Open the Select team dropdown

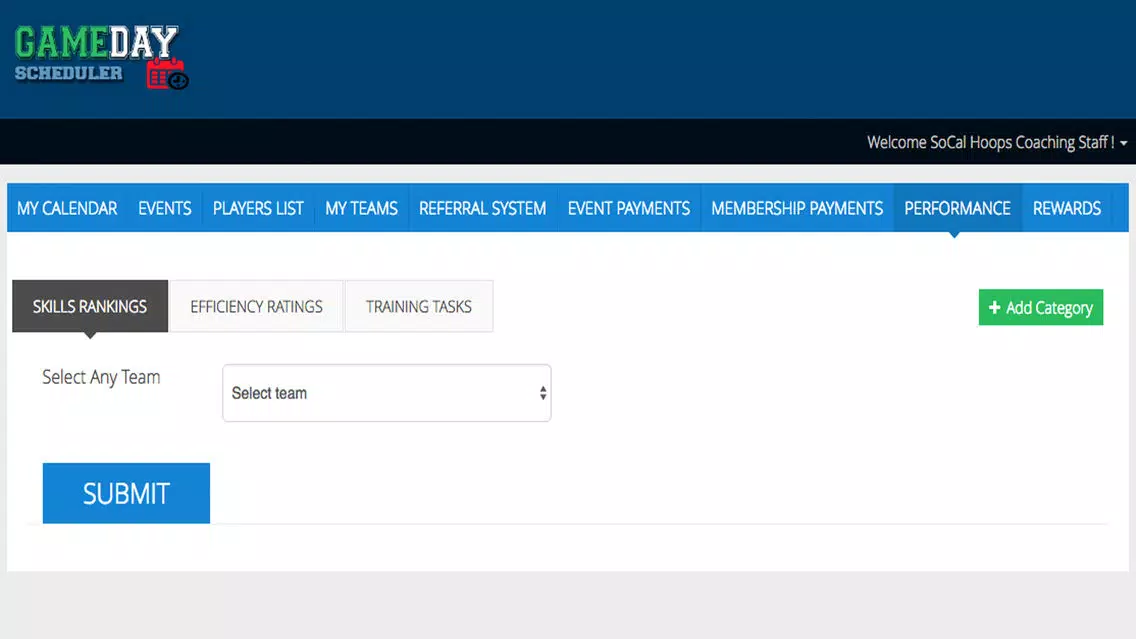coord(387,393)
